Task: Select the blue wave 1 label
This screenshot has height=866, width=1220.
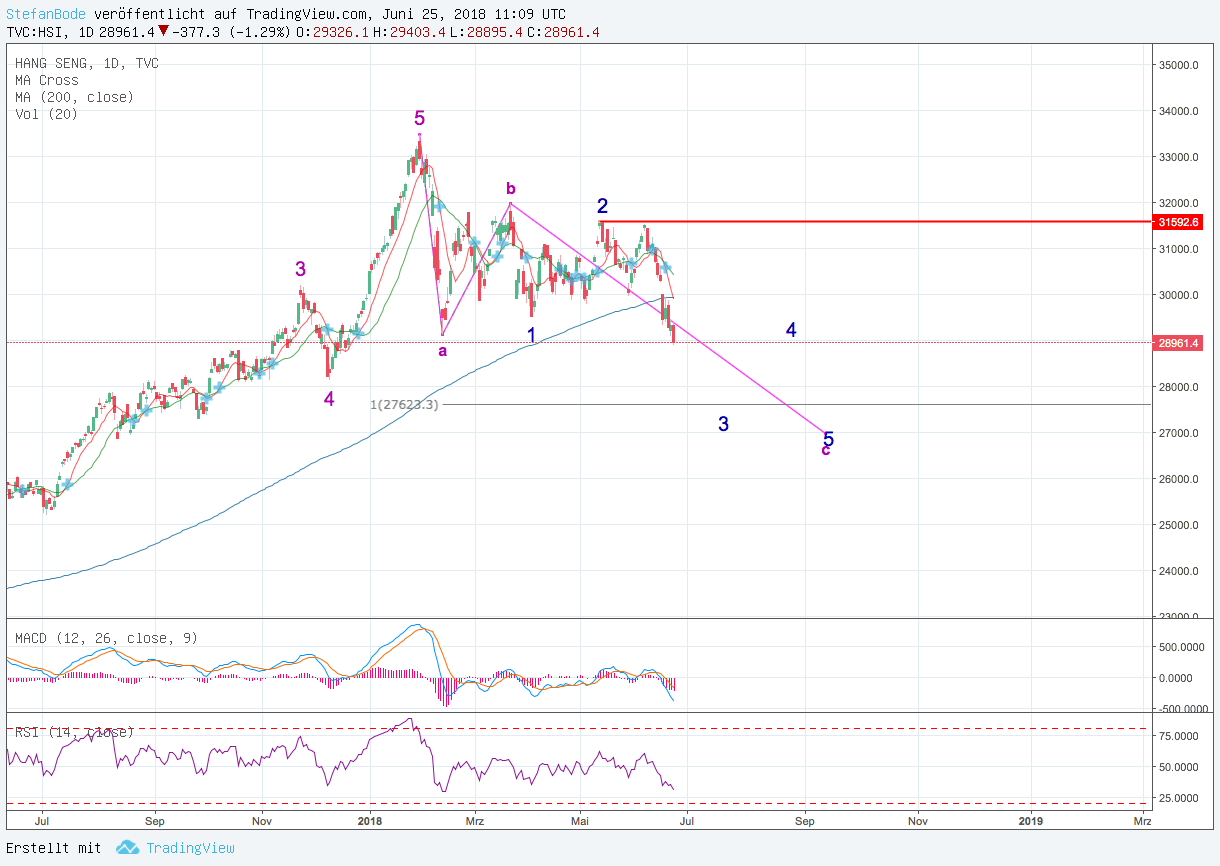Action: click(532, 334)
